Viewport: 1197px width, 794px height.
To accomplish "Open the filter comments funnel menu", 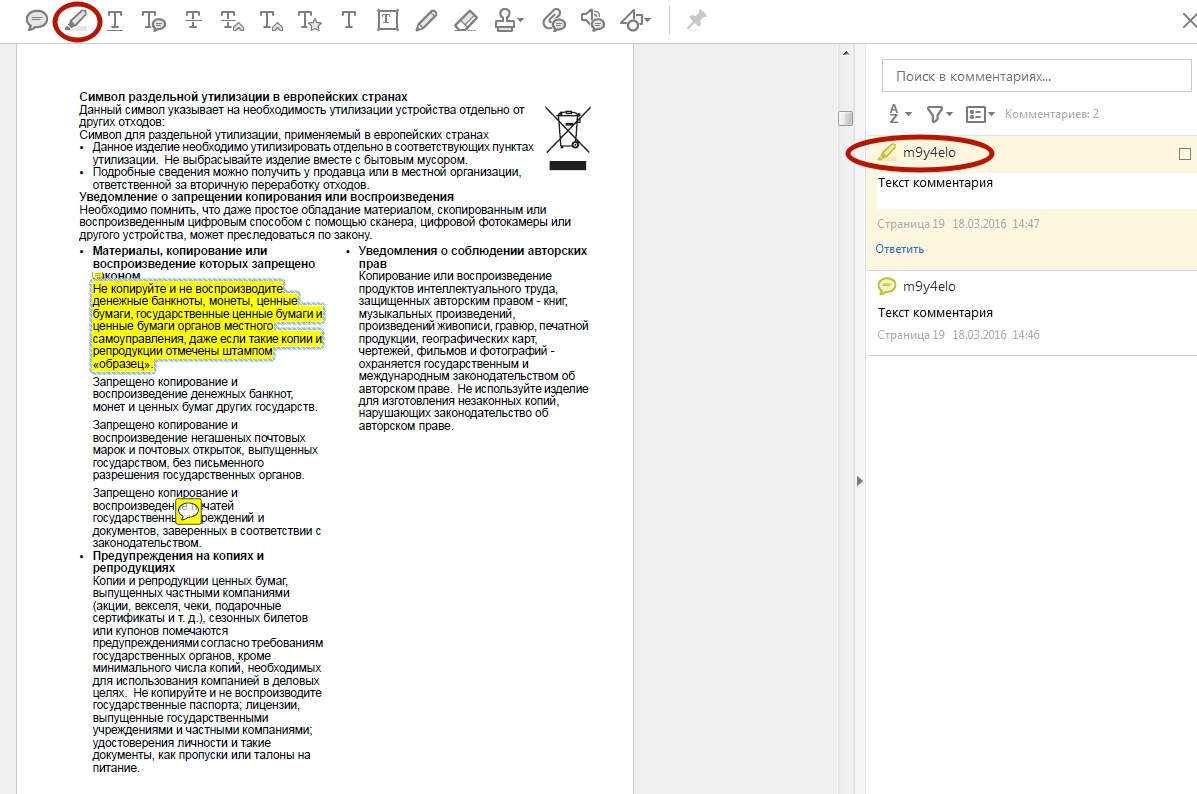I will (939, 114).
